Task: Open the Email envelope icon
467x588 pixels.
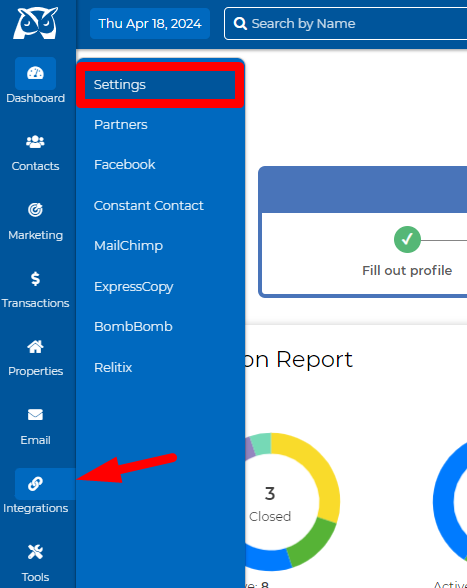Action: (x=35, y=415)
